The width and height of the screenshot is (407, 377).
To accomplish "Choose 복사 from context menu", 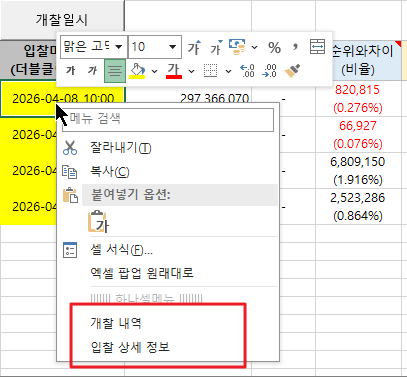I will 167,172.
